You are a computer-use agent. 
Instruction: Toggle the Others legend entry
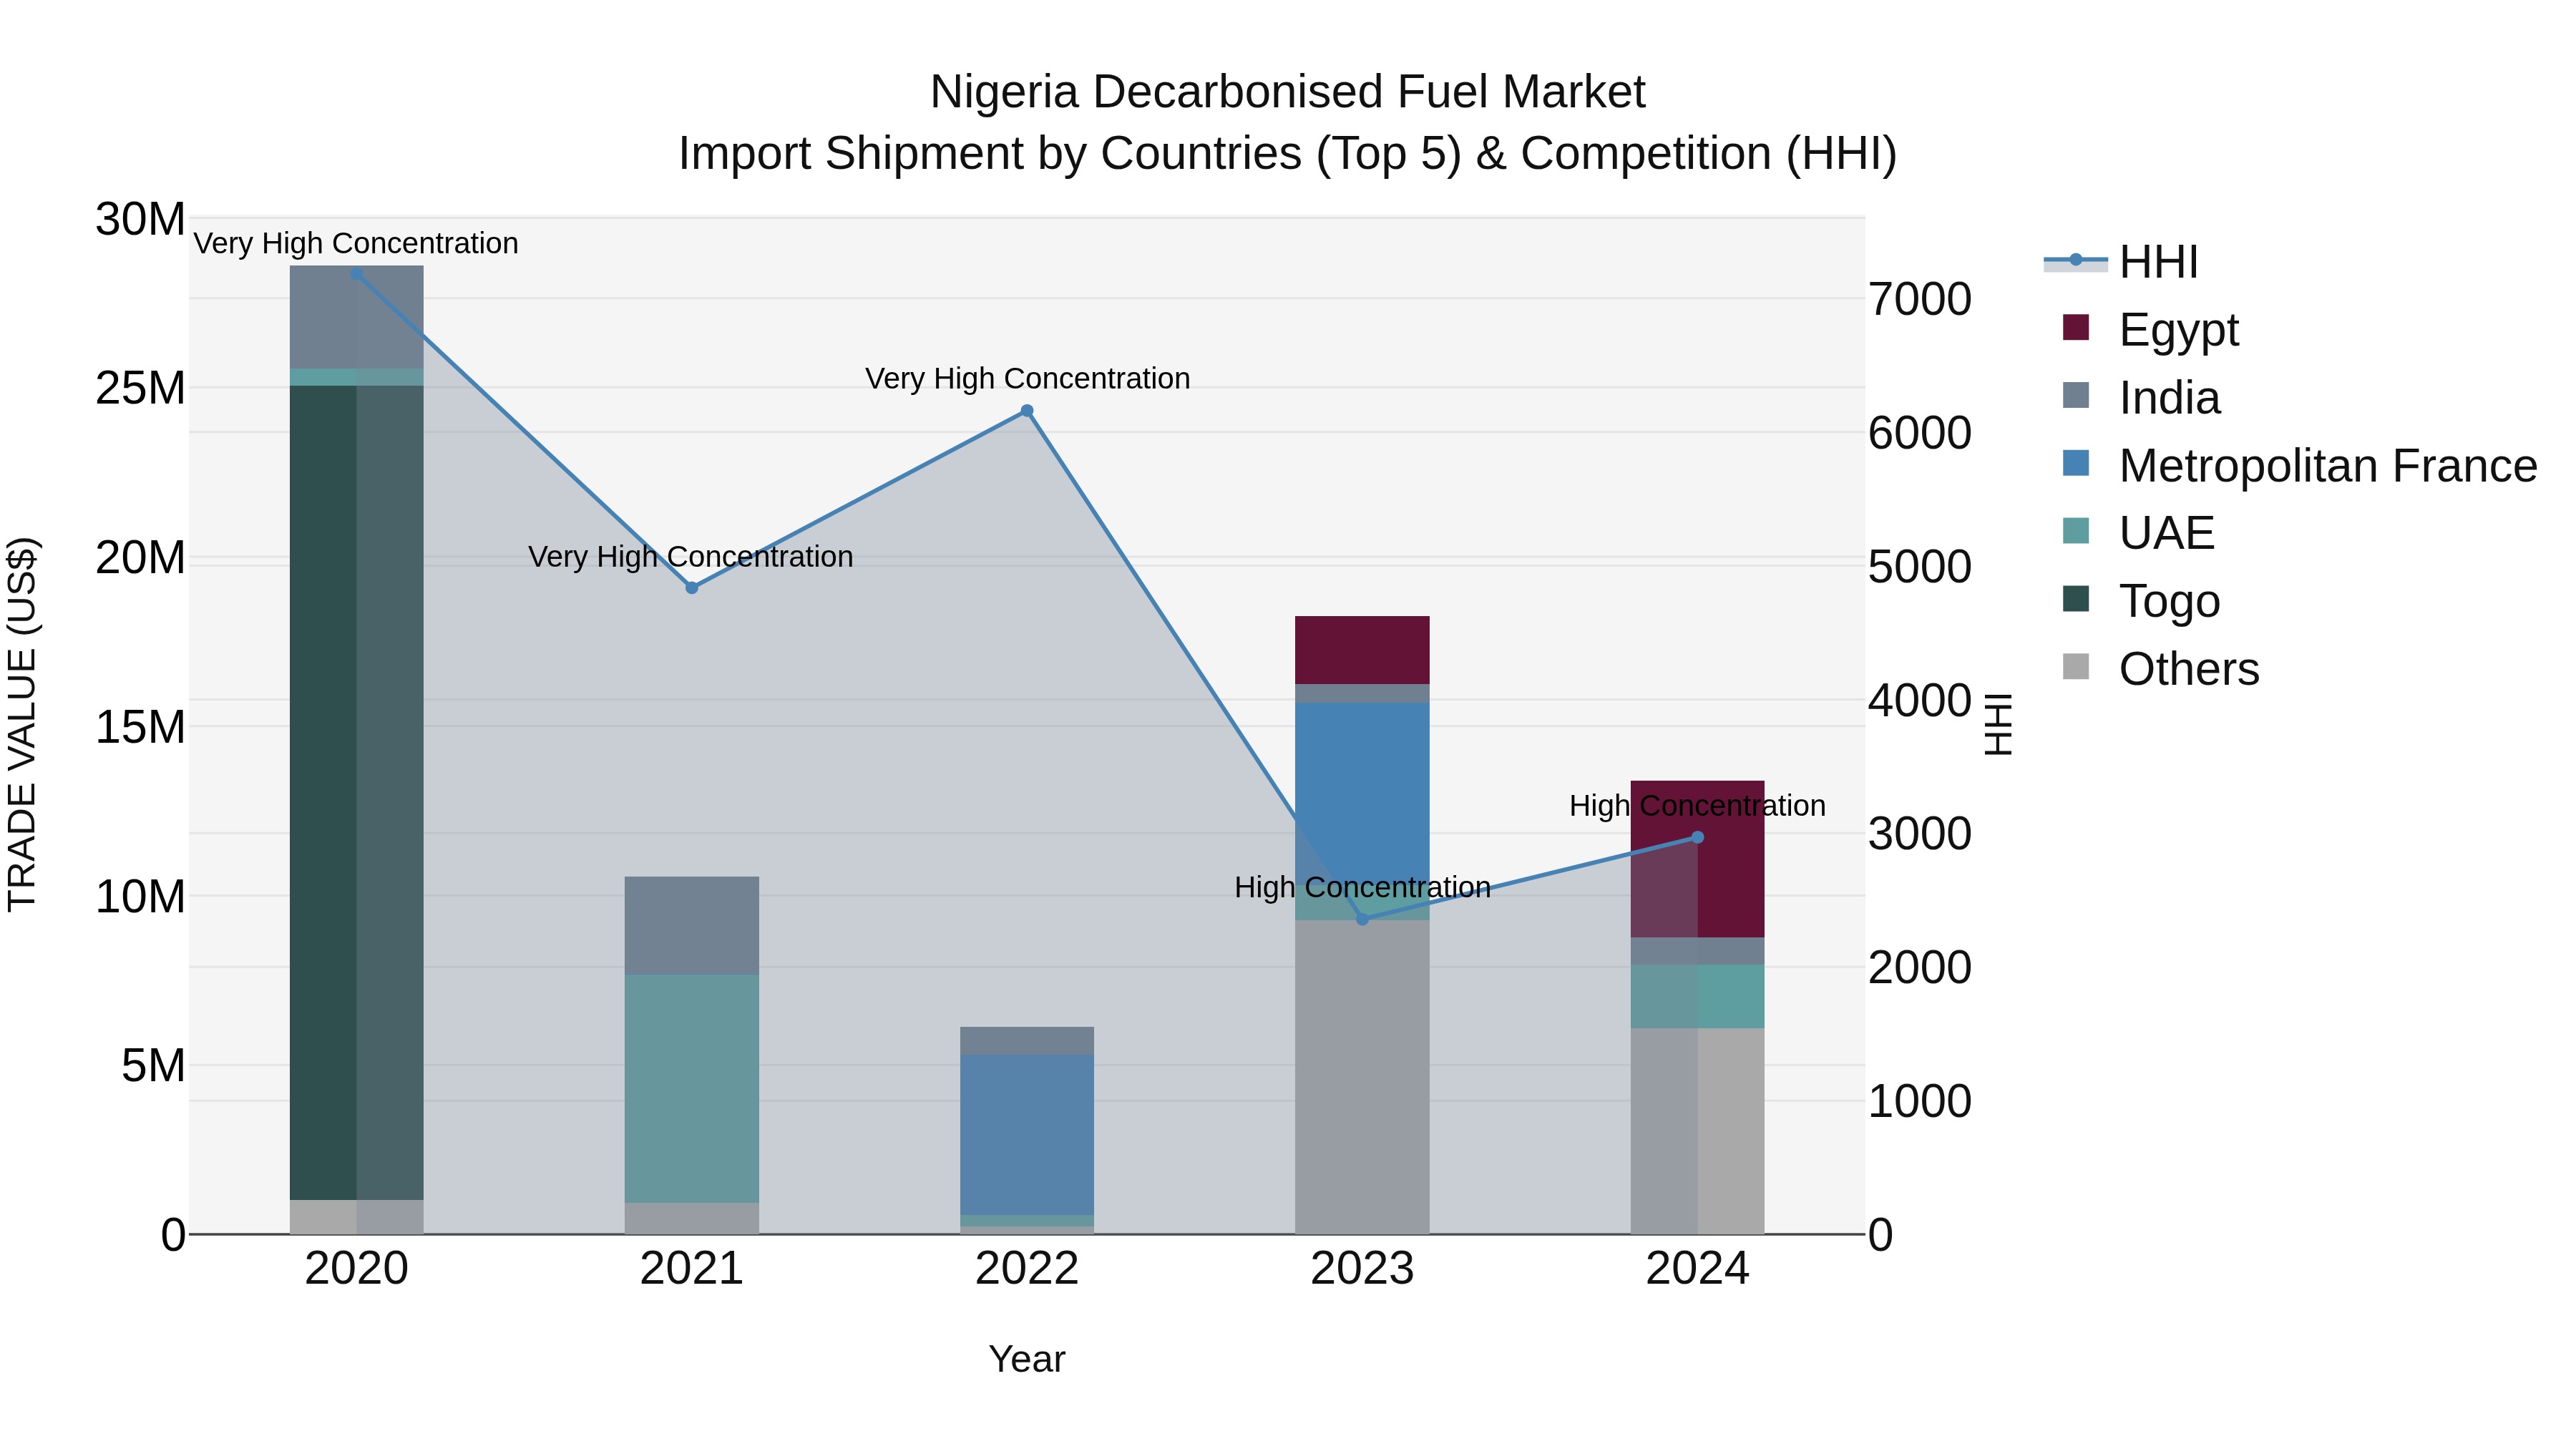coord(2160,668)
